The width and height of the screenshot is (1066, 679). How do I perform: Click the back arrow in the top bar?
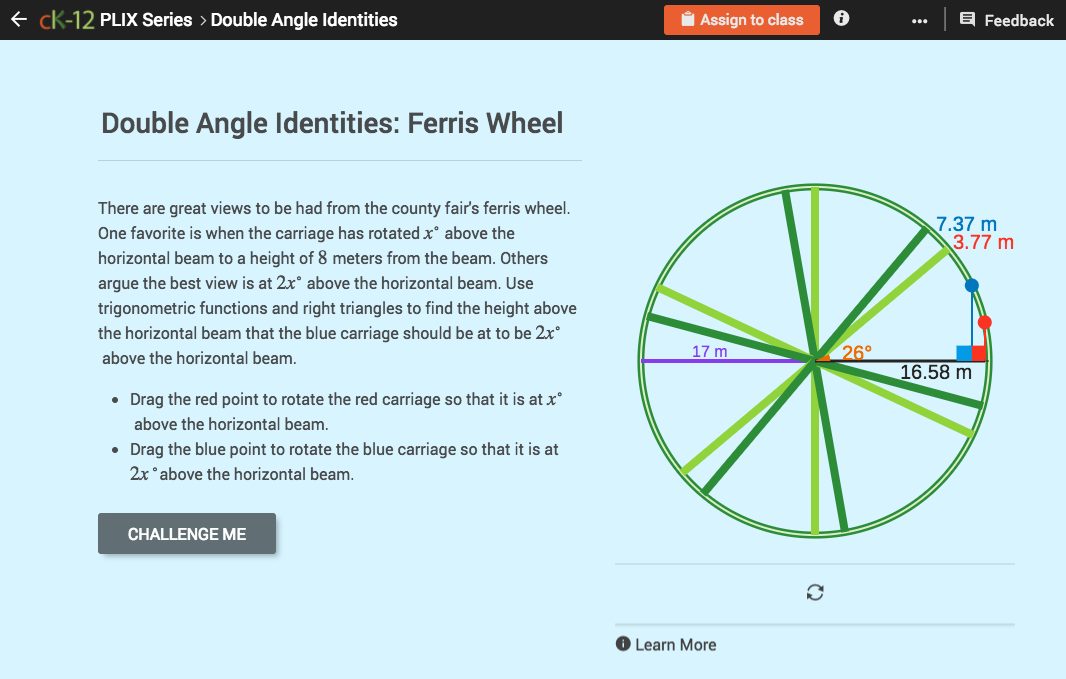coord(18,19)
